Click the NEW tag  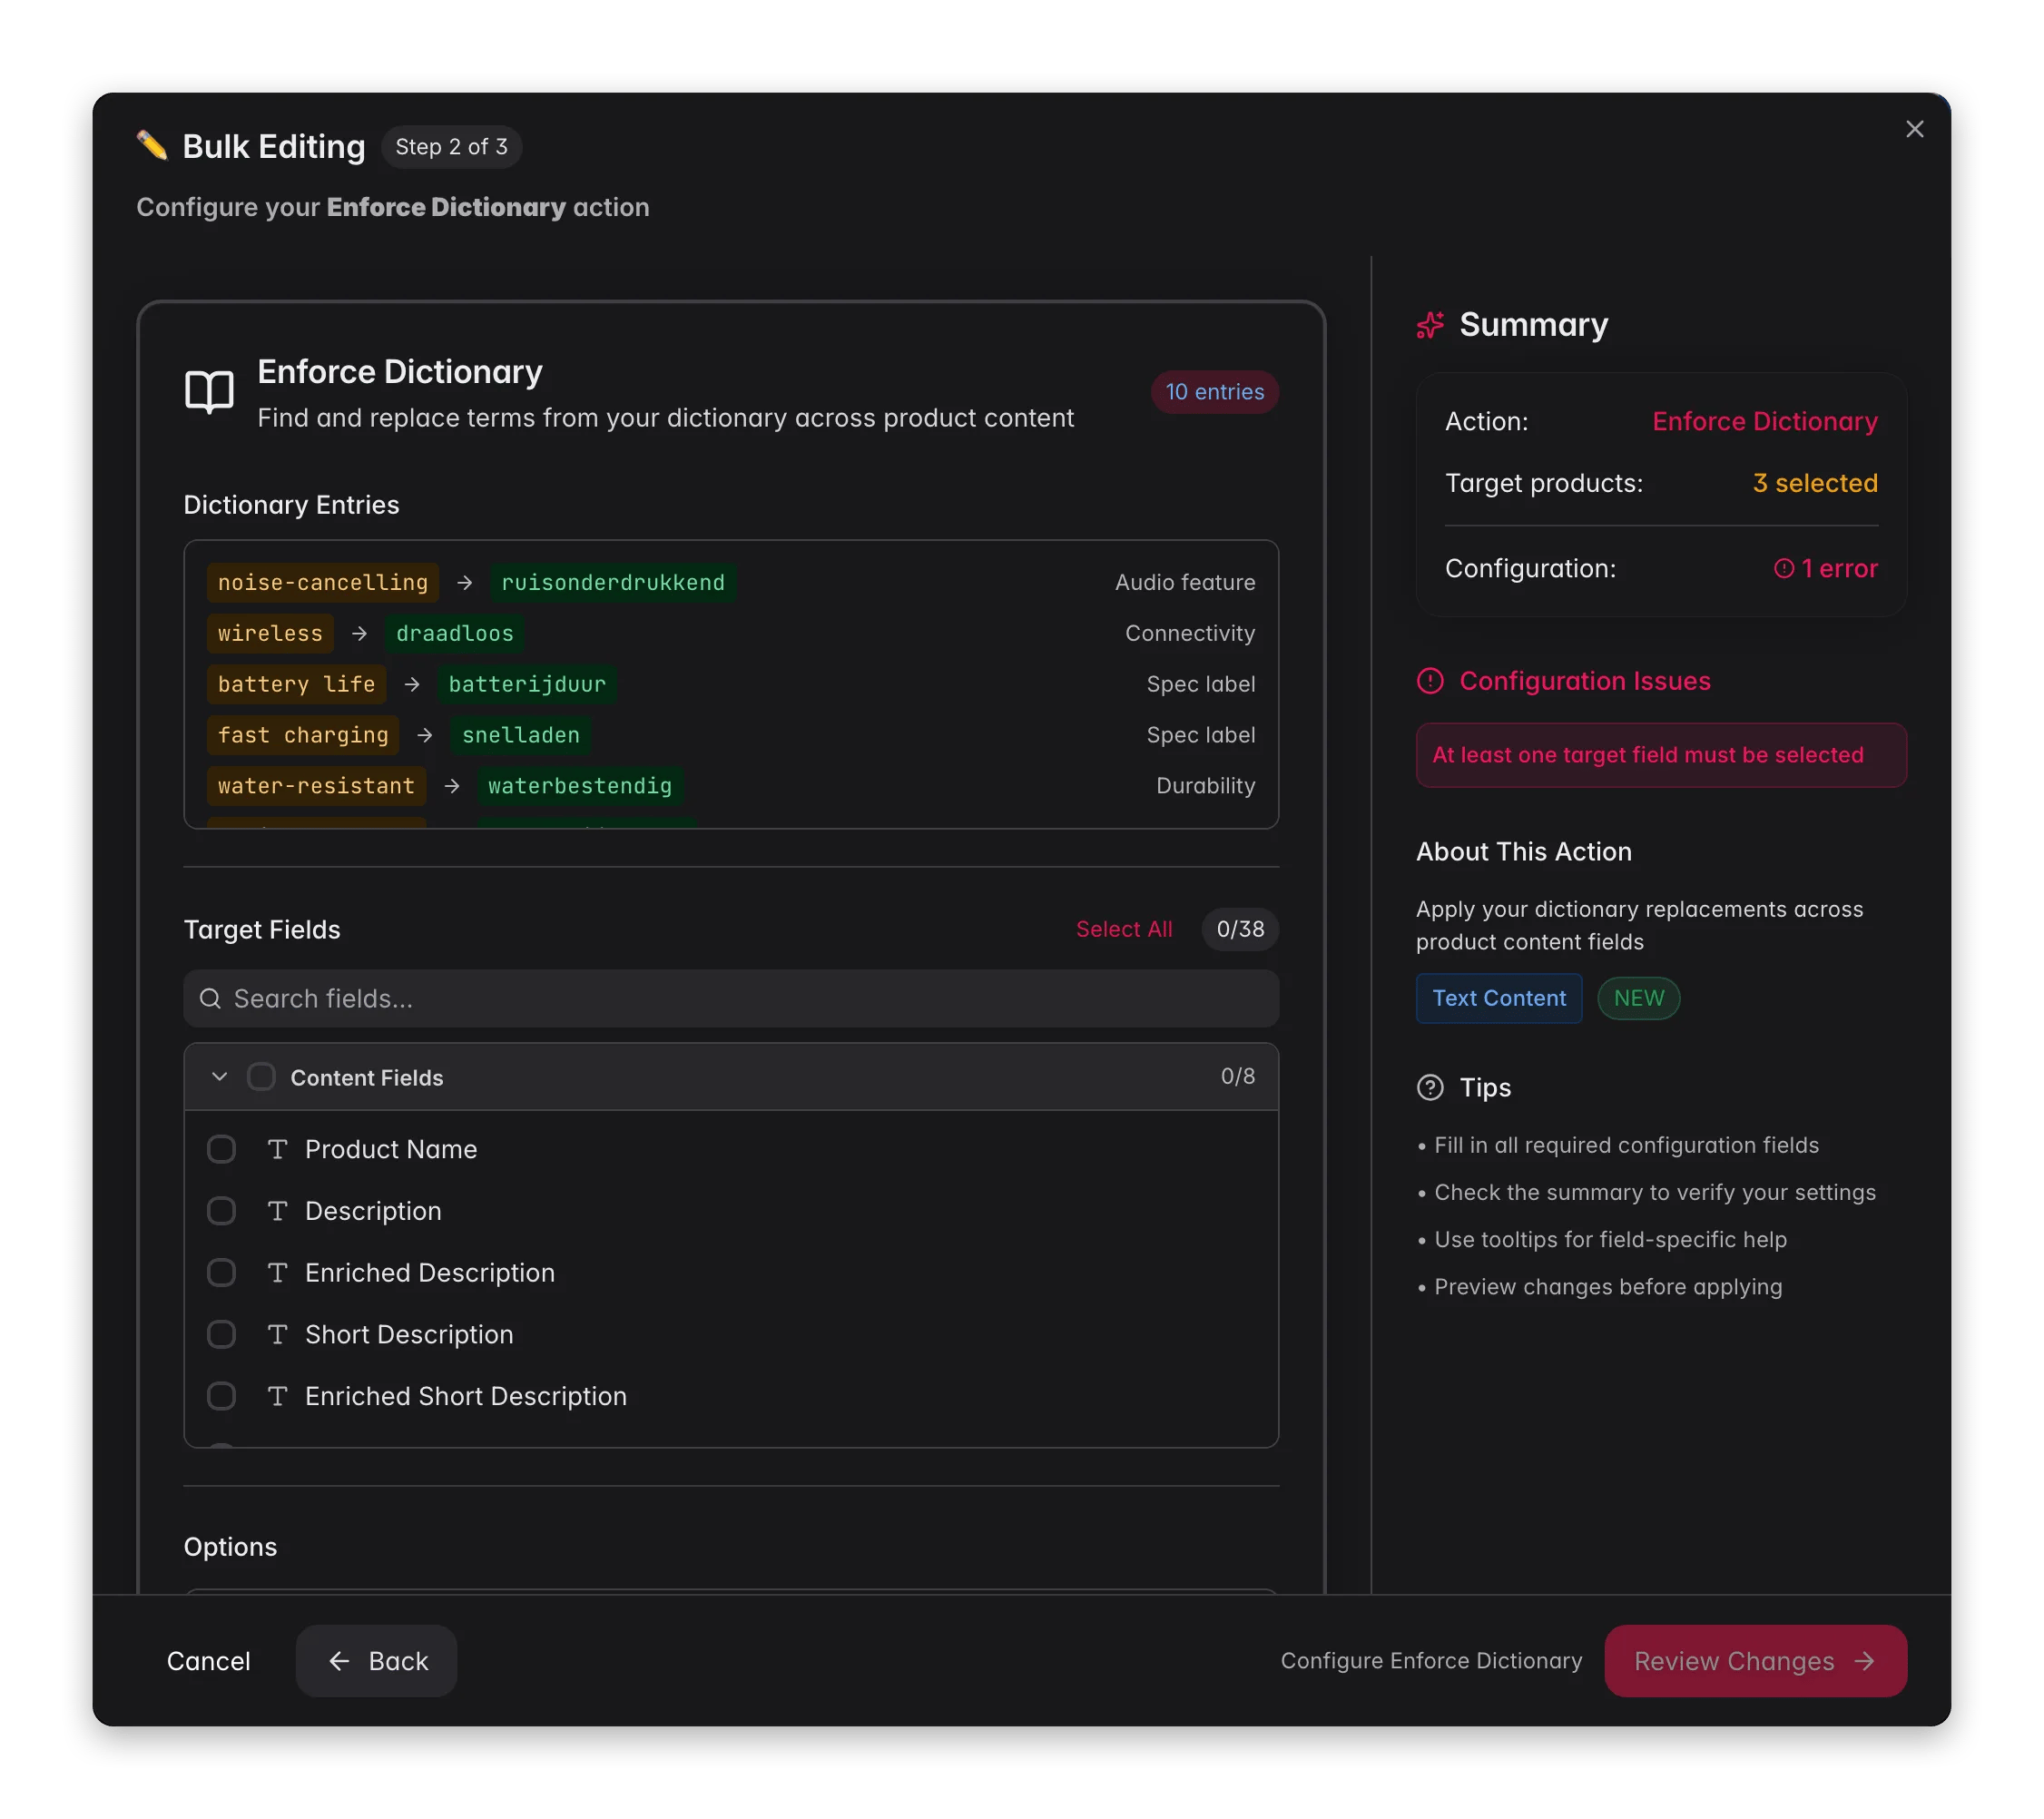tap(1638, 998)
